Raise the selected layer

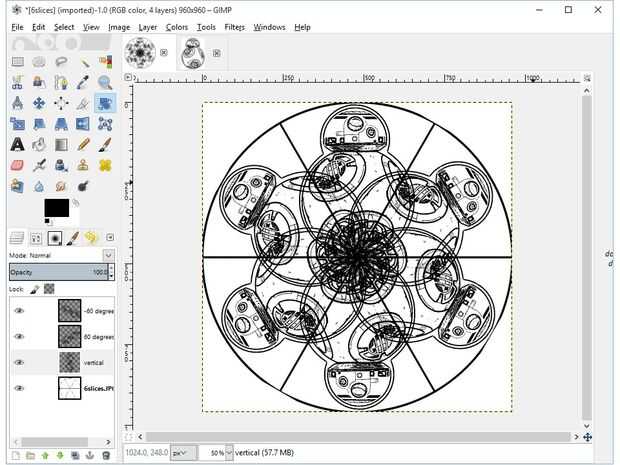coord(45,456)
